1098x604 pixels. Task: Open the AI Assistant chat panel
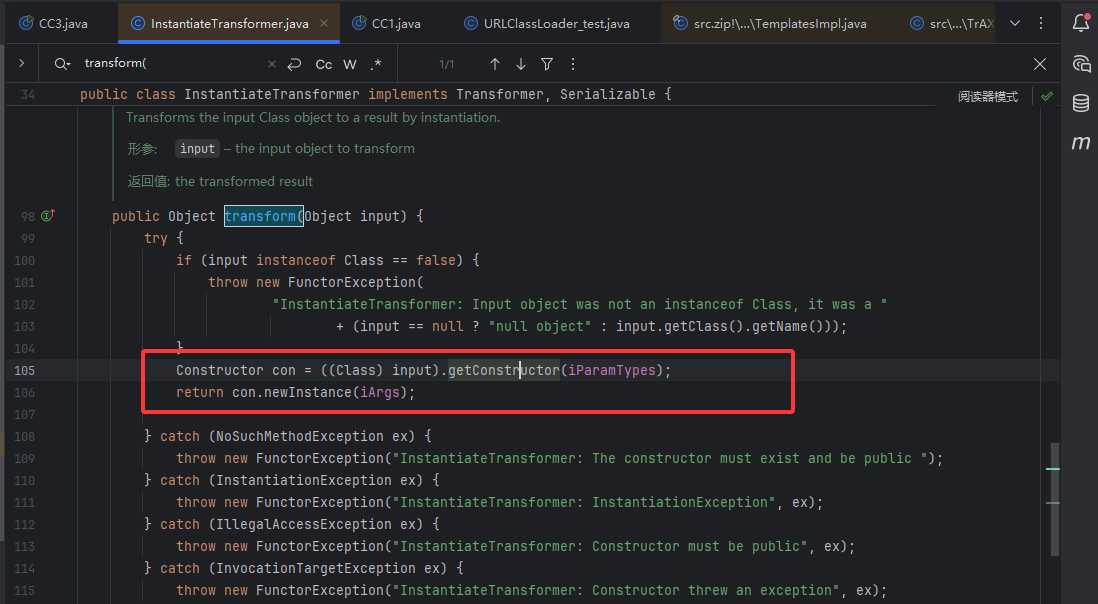[x=1080, y=64]
